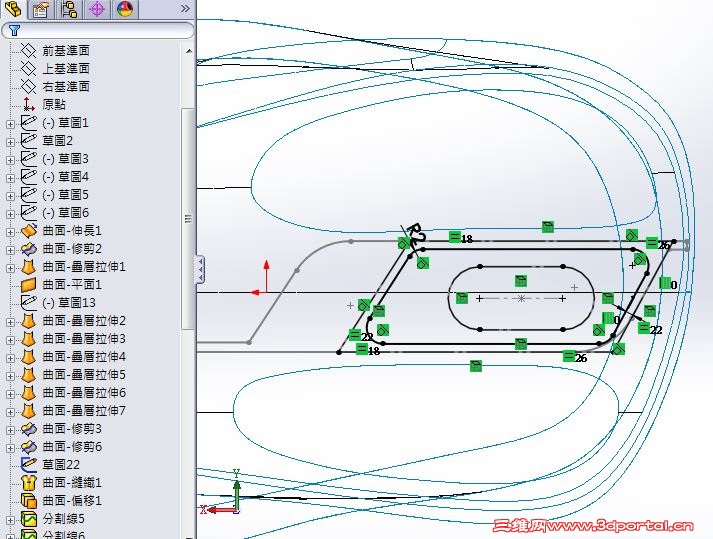
Task: Expand the (-) 草圖1 node
Action: tap(10, 124)
